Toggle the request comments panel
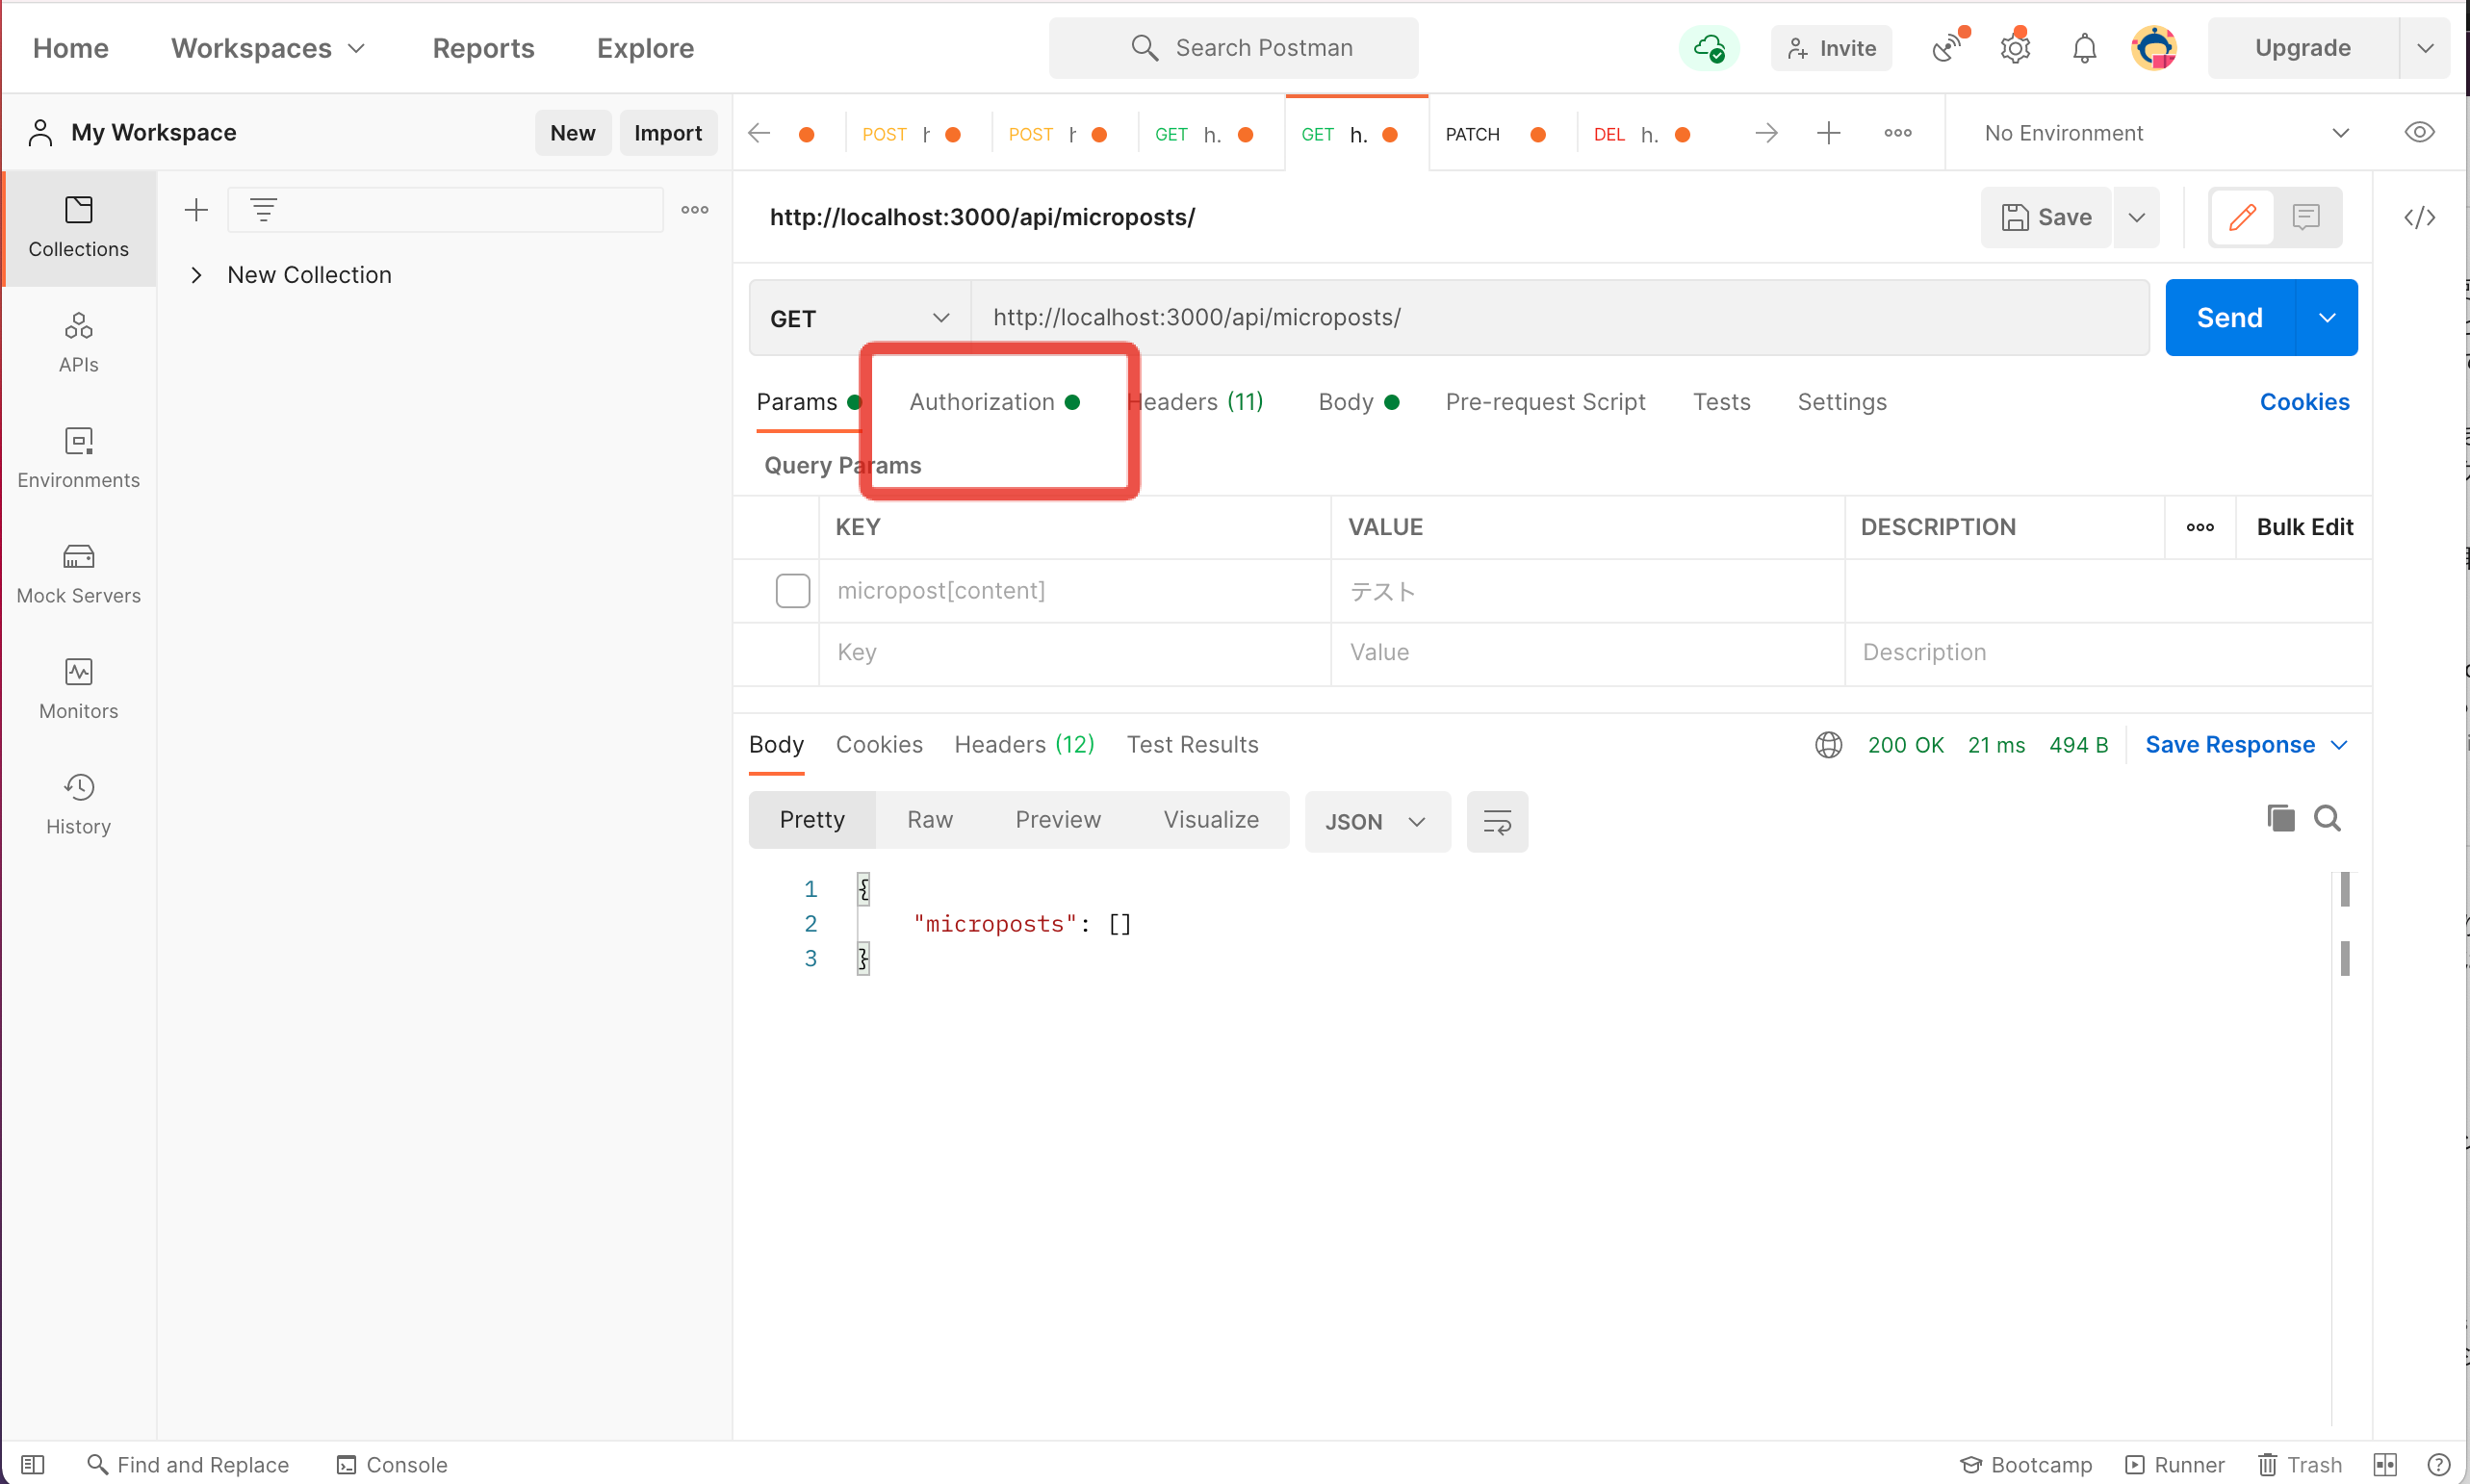Image resolution: width=2470 pixels, height=1484 pixels. (2305, 217)
